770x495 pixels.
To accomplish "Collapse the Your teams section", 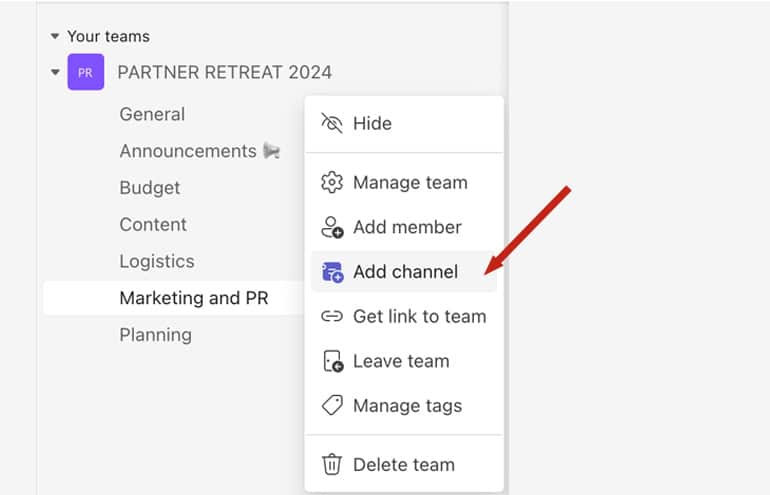I will click(55, 36).
